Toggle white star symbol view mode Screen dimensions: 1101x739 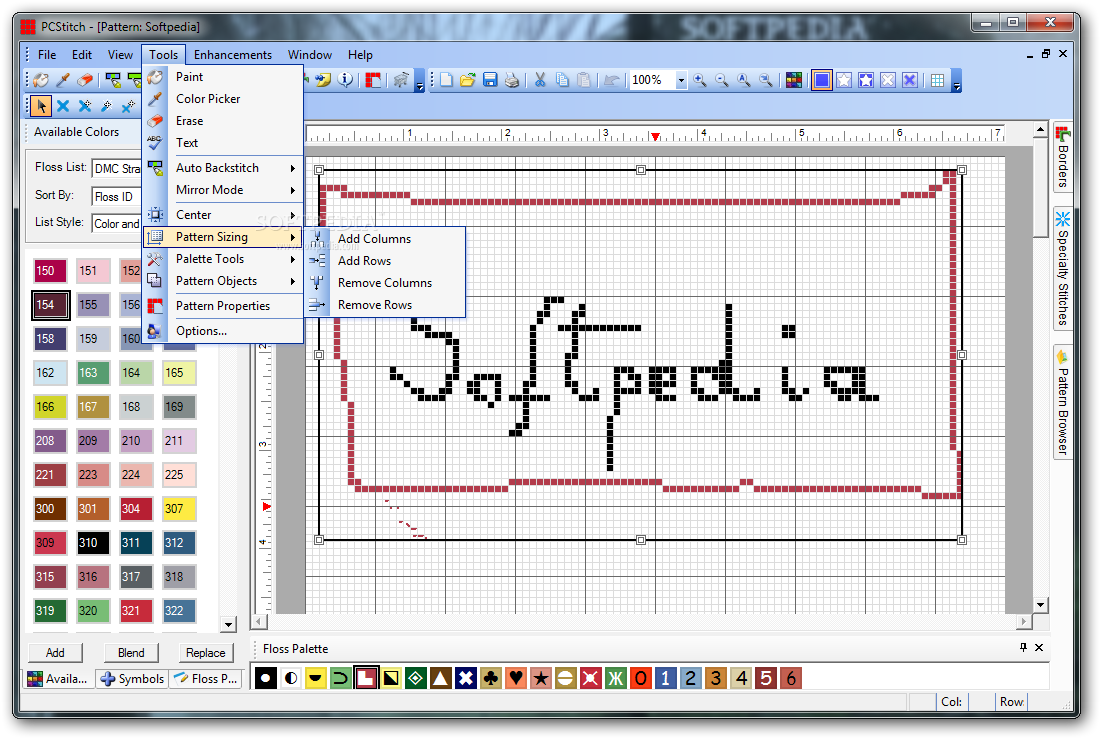click(x=844, y=80)
